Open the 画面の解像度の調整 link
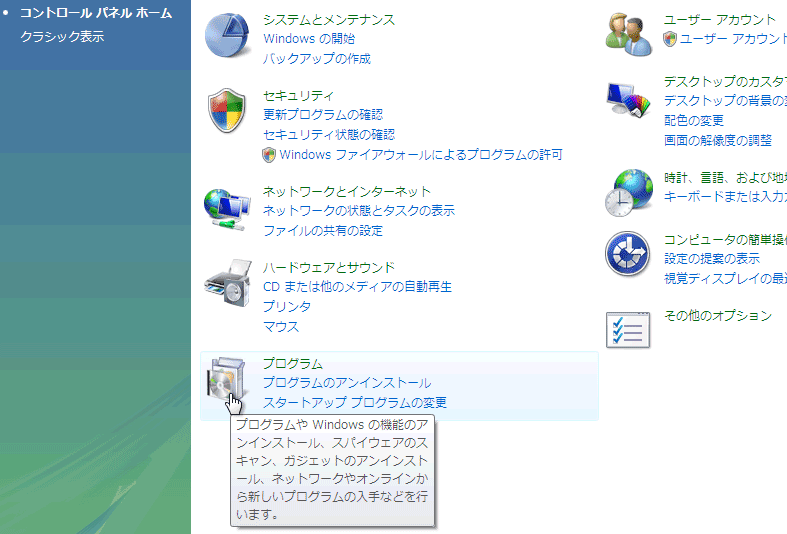This screenshot has width=787, height=534. point(718,140)
